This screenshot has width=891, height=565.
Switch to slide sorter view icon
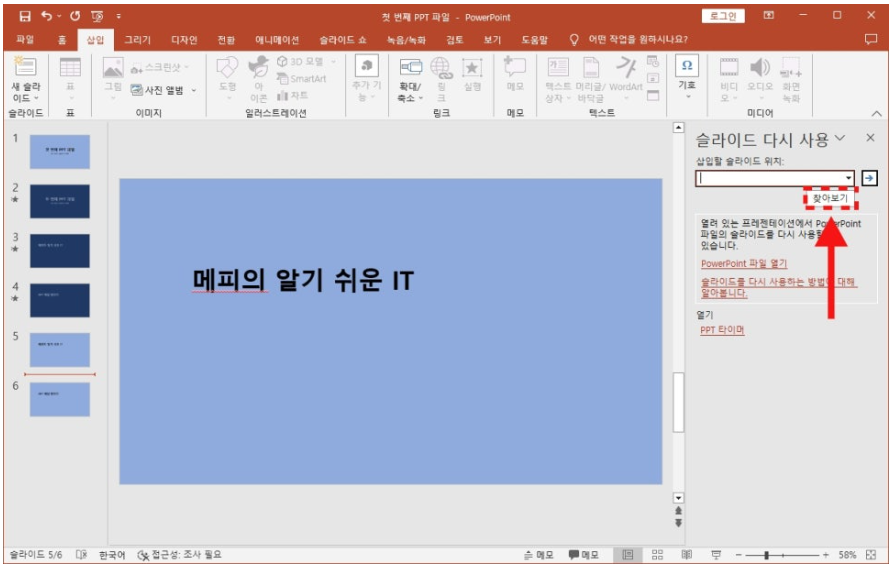coord(657,554)
